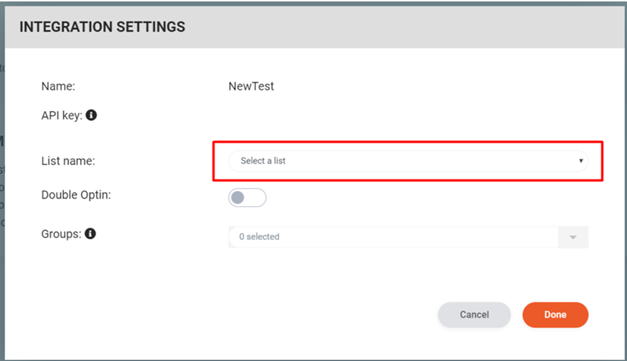Open the API key info icon
Viewport: 627px width, 361px height.
click(91, 115)
